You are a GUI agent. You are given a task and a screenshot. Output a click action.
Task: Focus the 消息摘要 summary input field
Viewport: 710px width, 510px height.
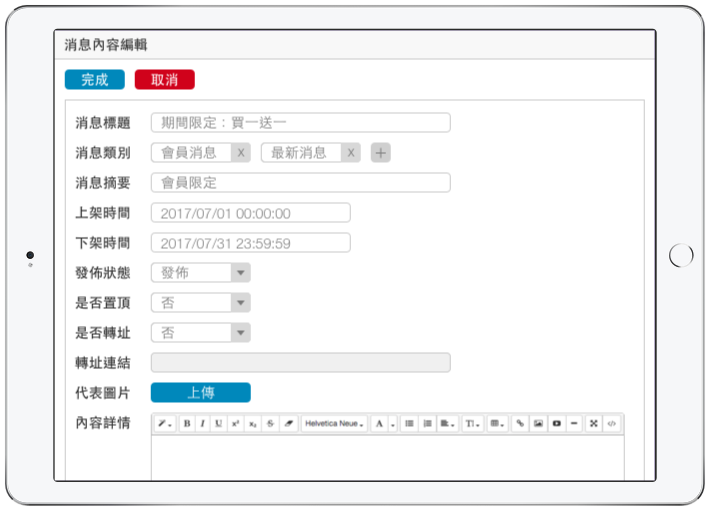[x=301, y=183]
